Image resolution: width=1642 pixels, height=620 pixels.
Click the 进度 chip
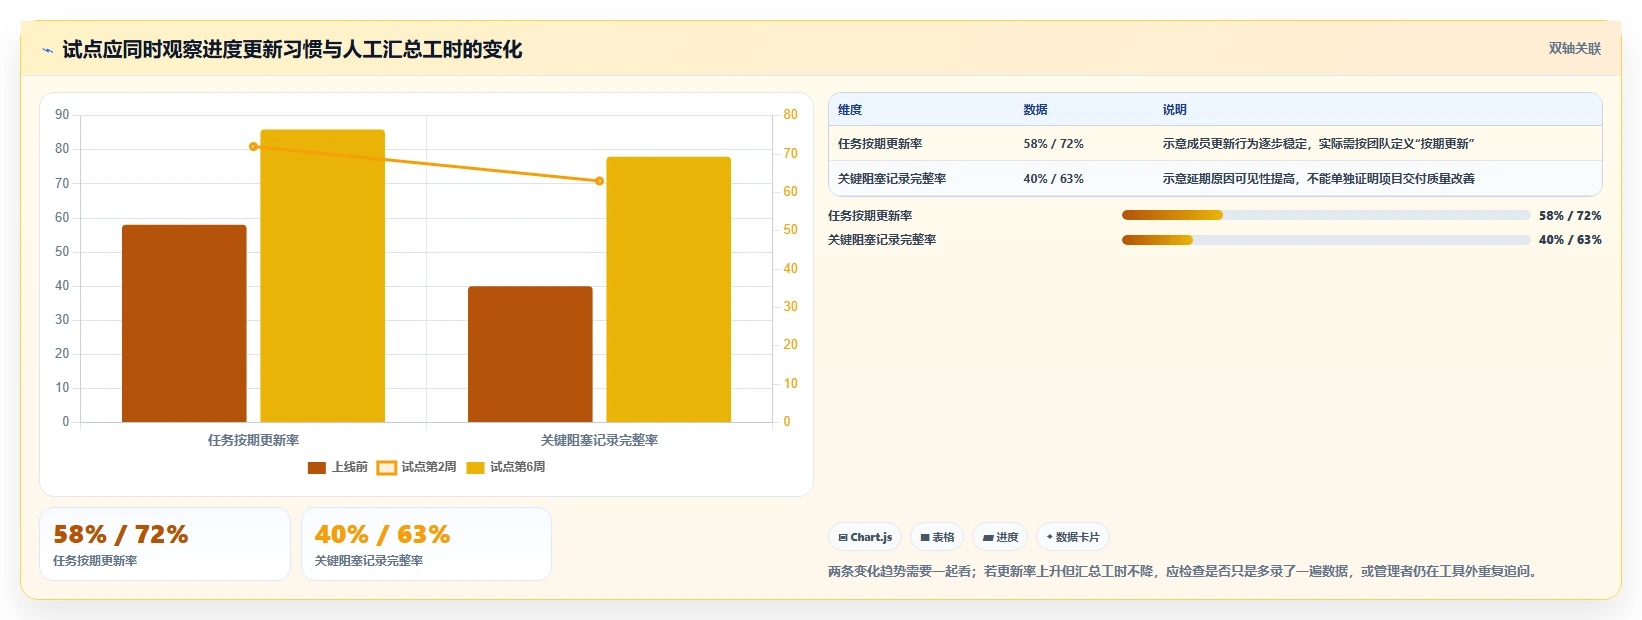pos(1000,537)
